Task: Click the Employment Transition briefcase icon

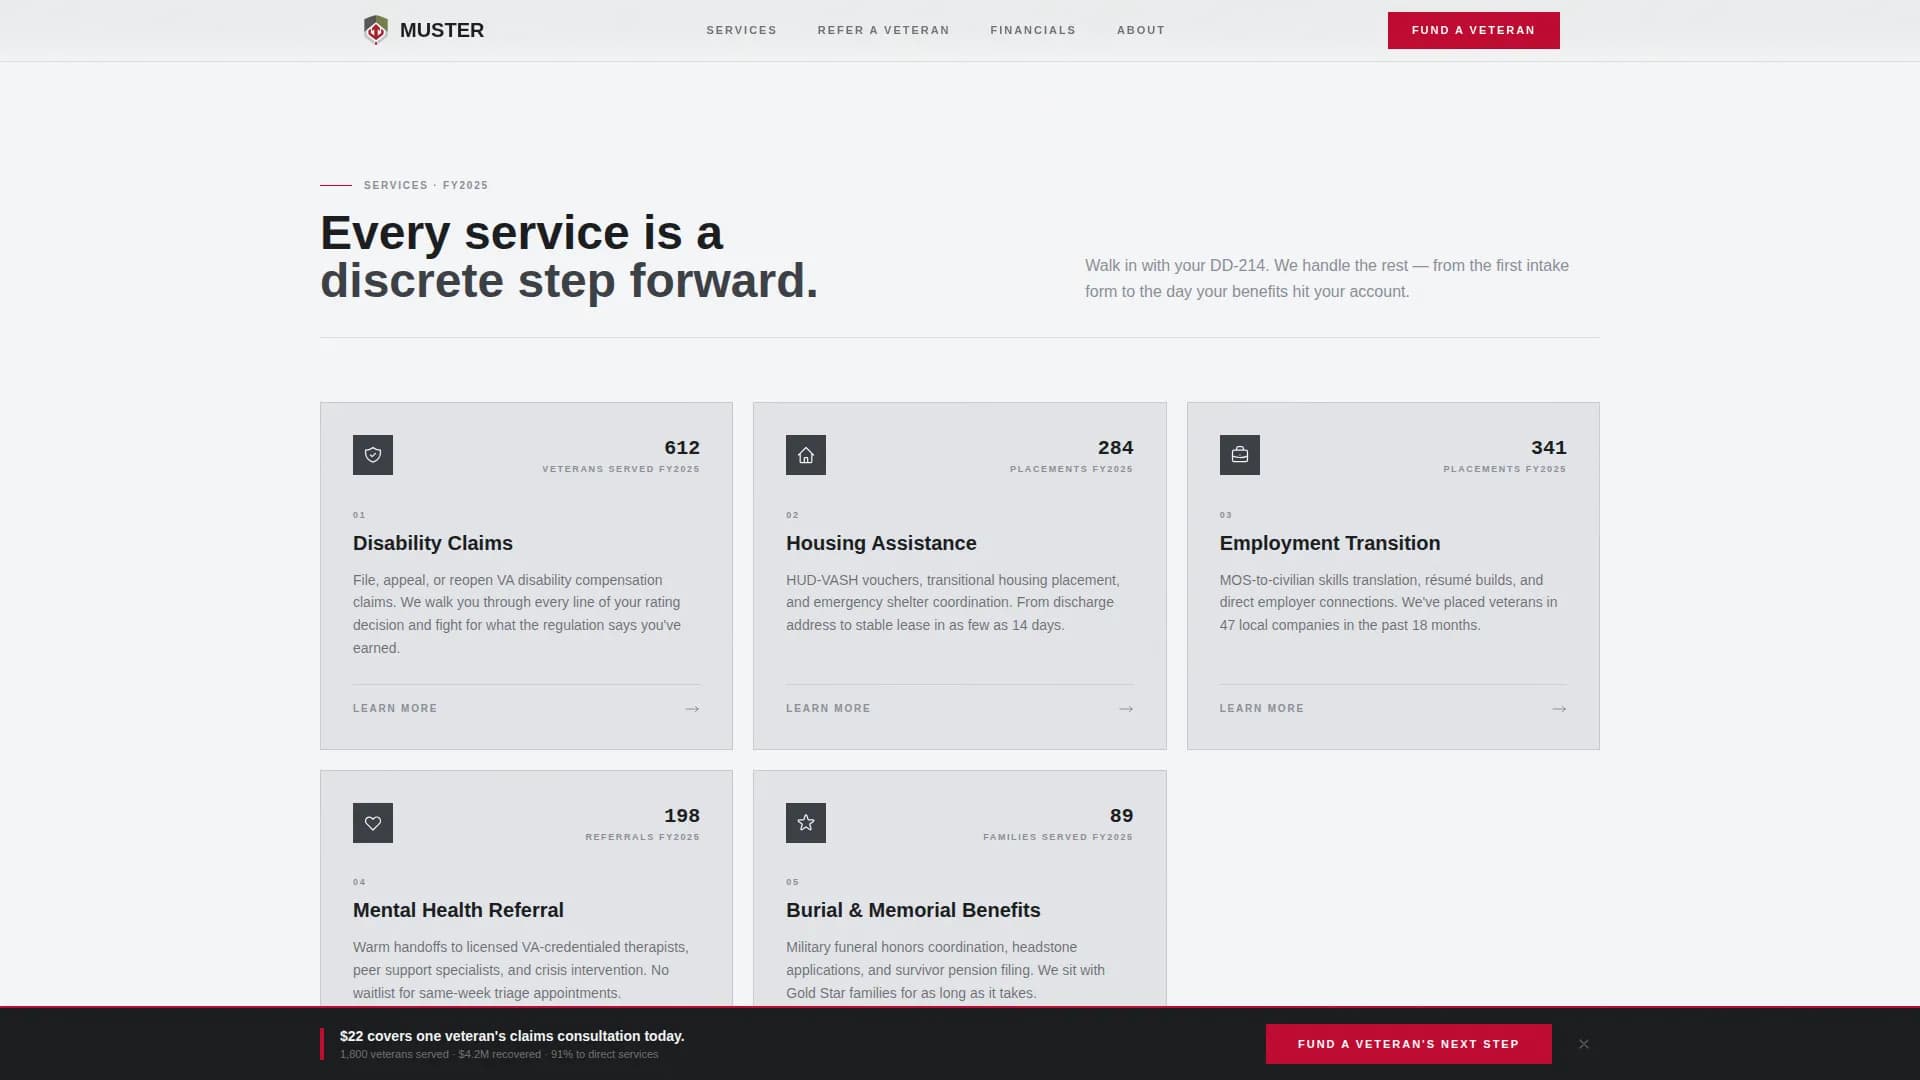Action: [1239, 455]
